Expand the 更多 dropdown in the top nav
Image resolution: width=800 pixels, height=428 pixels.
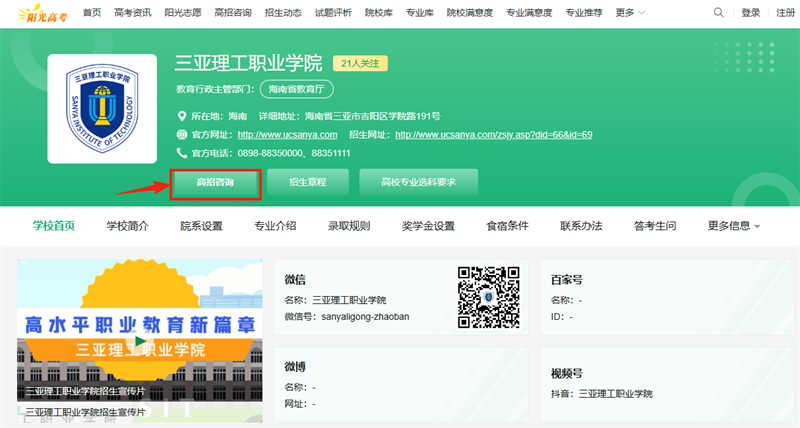click(630, 13)
